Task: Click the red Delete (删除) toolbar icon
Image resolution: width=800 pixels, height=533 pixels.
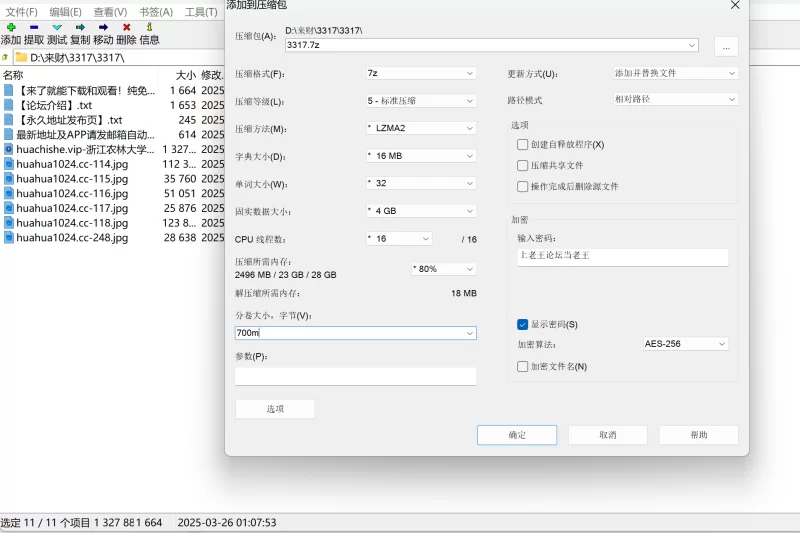Action: pyautogui.click(x=127, y=27)
